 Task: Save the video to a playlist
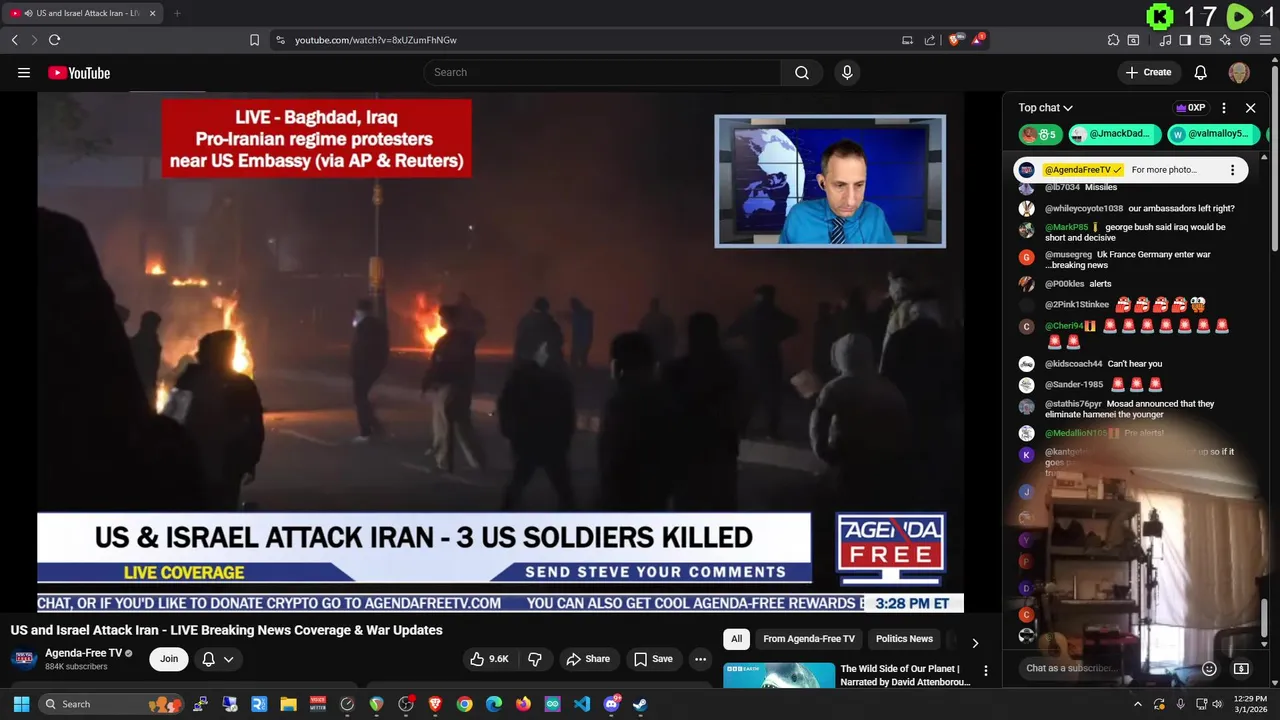(653, 659)
